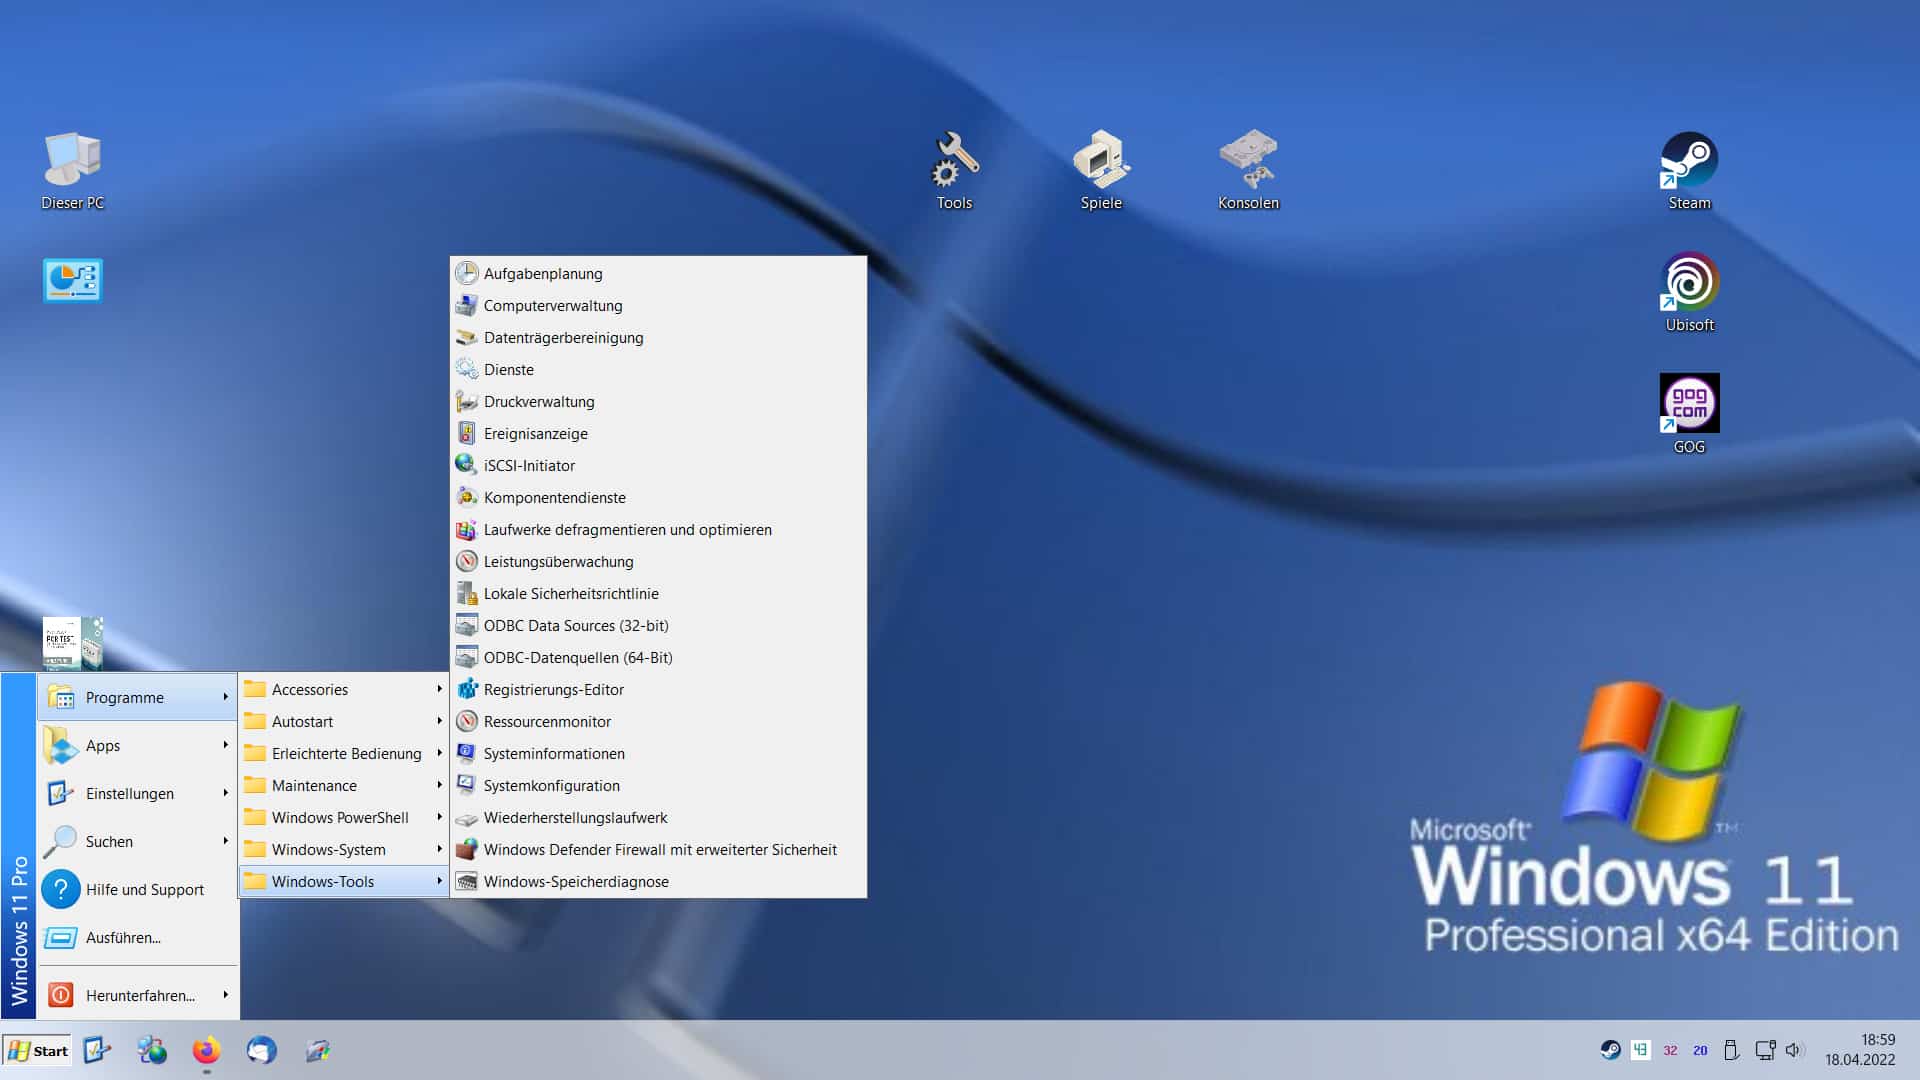Expand Erleichterte Bedienung folder

click(344, 753)
